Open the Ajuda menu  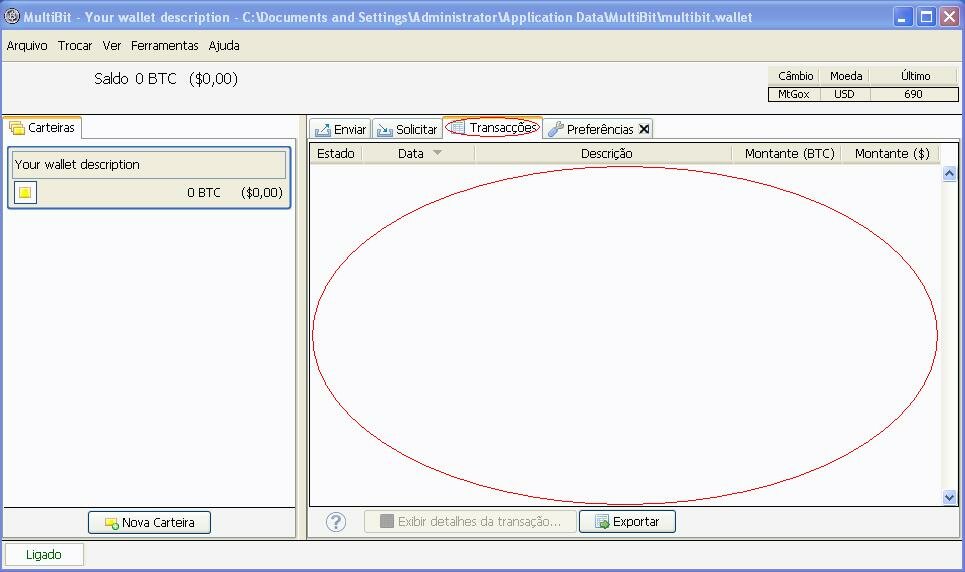(x=224, y=46)
